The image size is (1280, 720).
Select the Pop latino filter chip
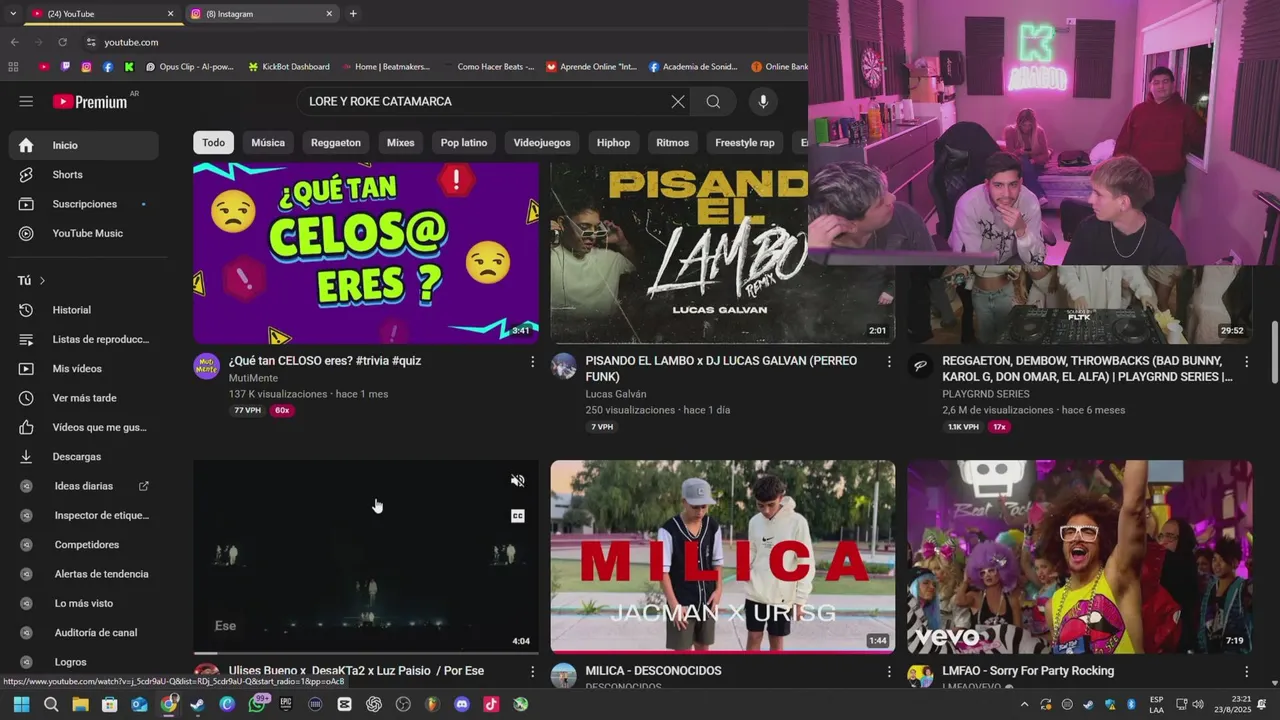coord(464,143)
